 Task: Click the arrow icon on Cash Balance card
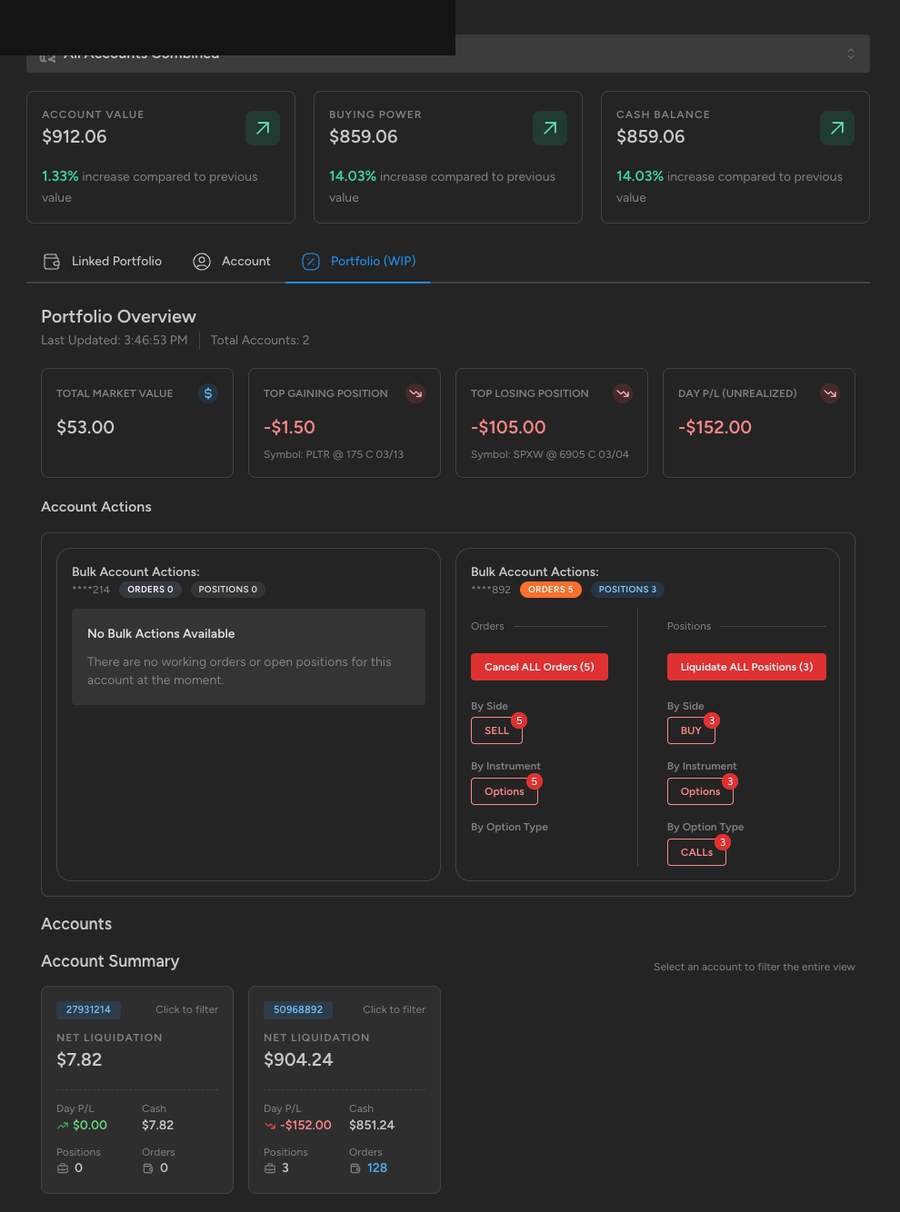point(836,128)
